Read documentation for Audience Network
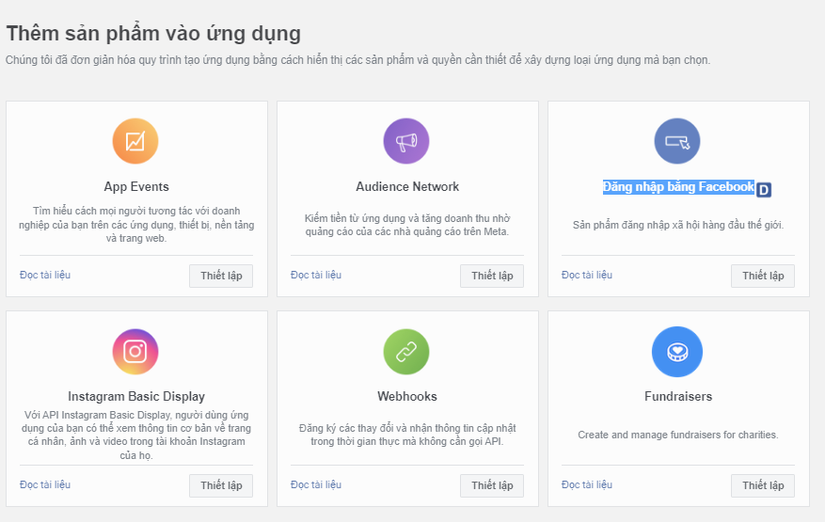 [x=316, y=275]
